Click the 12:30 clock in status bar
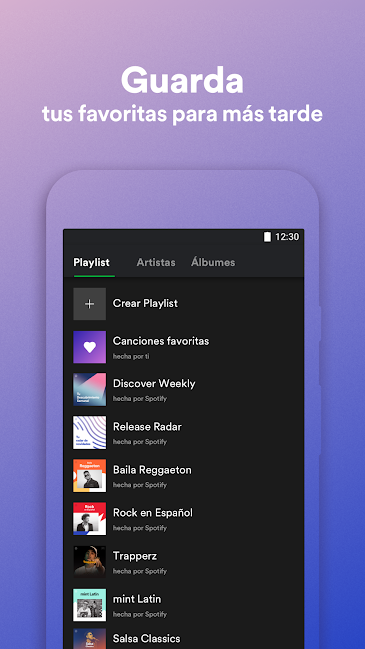Viewport: 365px width, 649px height. (x=287, y=237)
